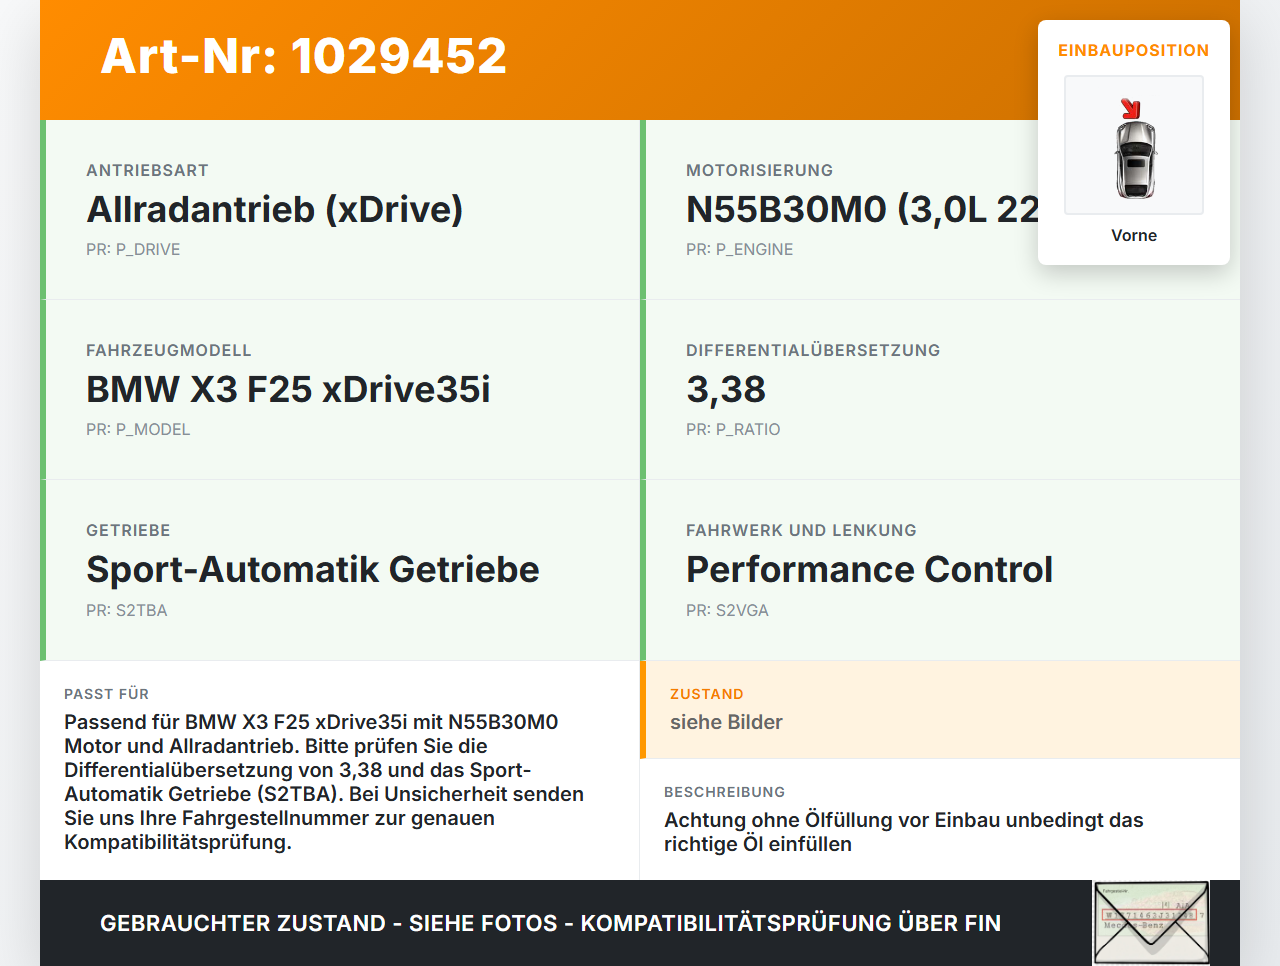
Task: Click the Zustand siehe Bilder box
Action: pos(940,709)
